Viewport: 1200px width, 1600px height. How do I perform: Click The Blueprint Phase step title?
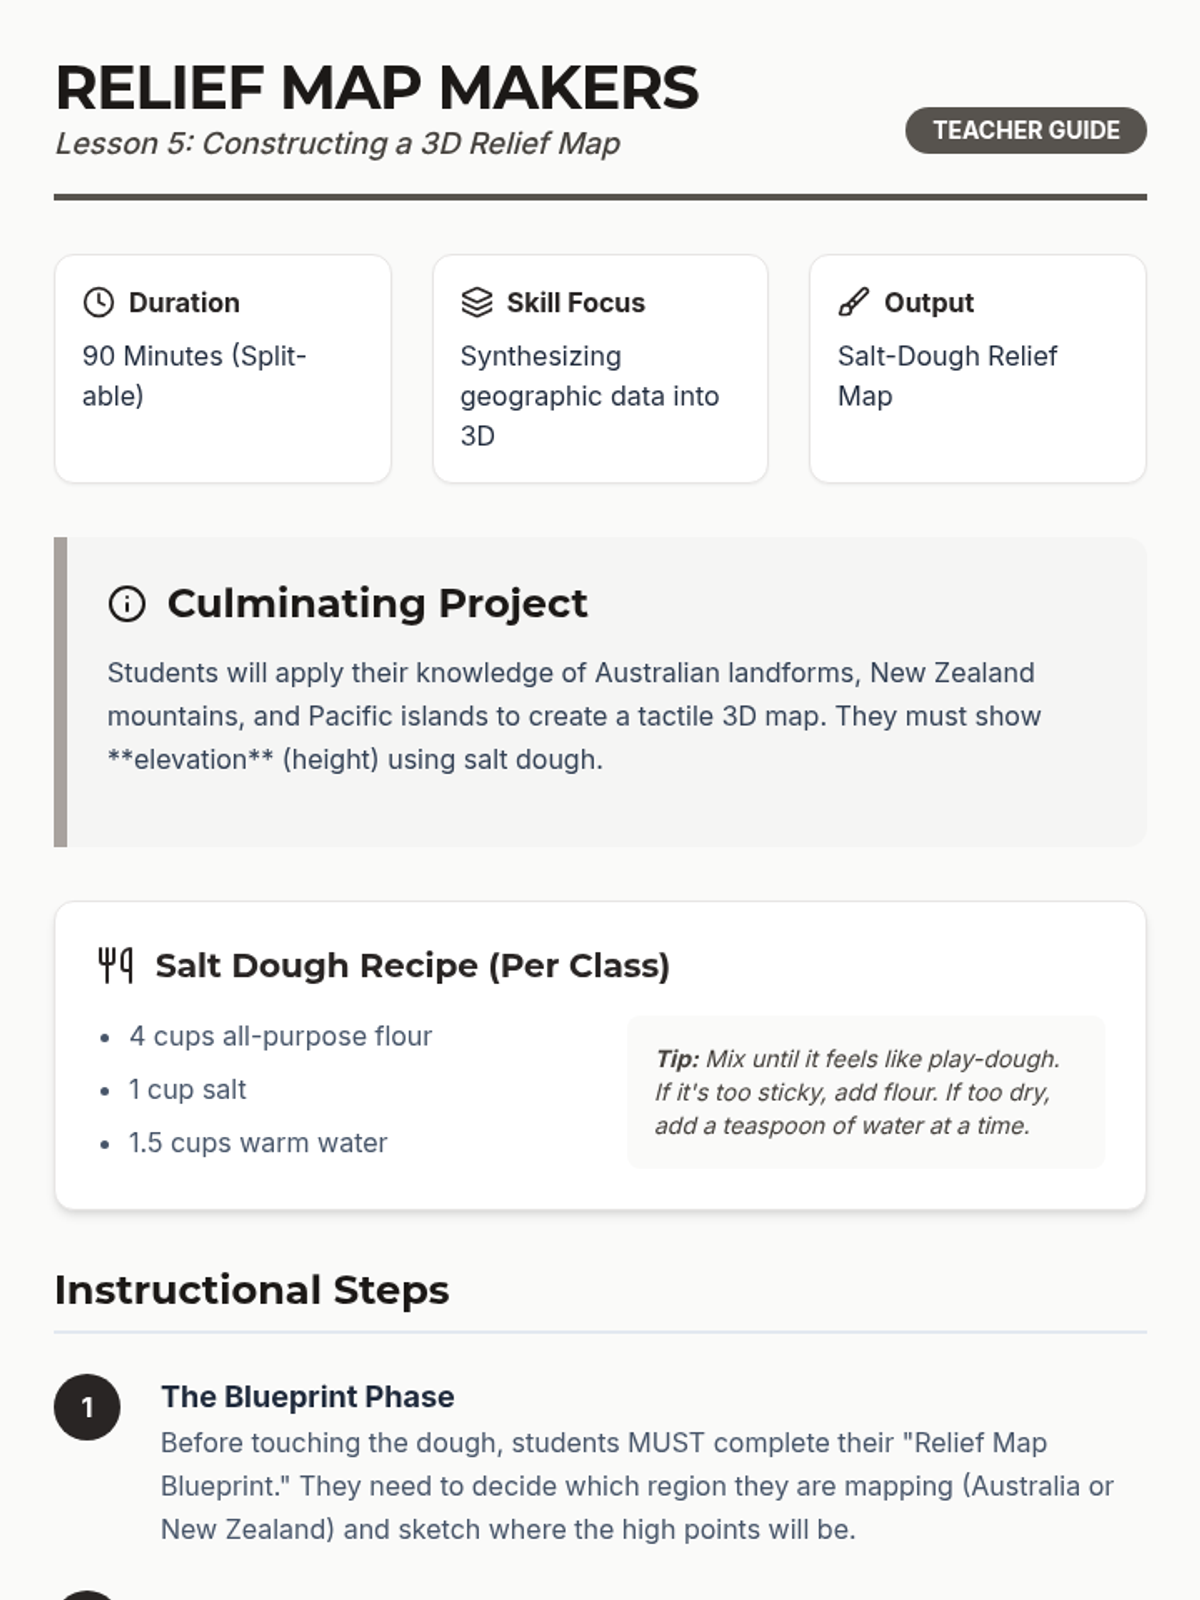coord(307,1397)
